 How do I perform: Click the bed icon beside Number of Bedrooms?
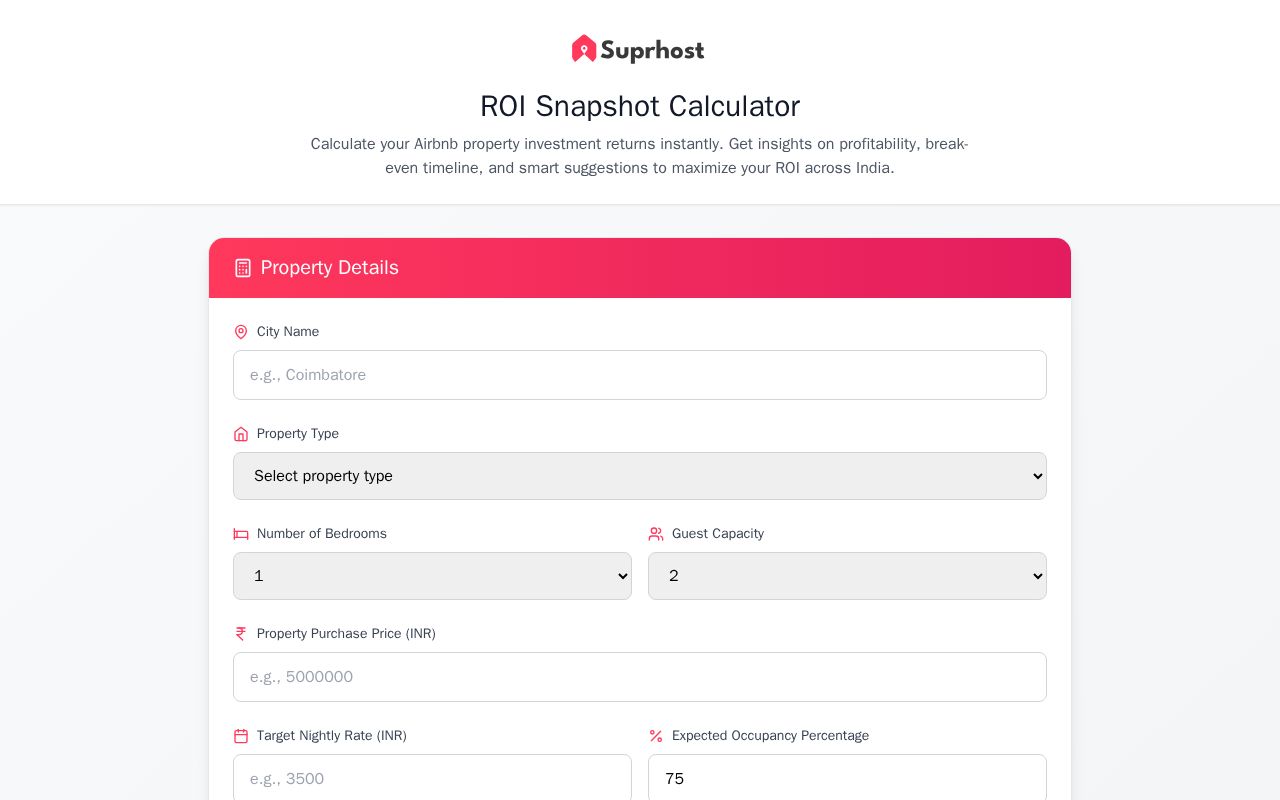point(241,534)
